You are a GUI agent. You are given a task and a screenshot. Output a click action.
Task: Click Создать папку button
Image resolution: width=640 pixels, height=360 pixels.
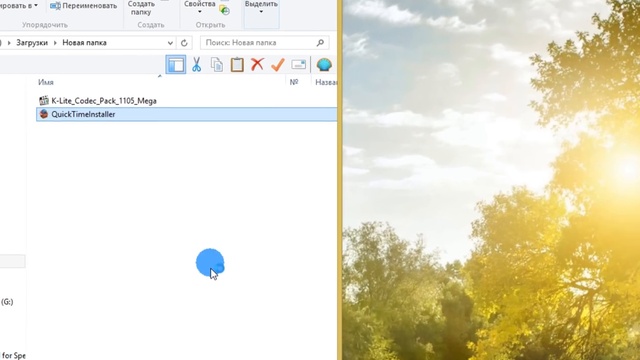click(x=141, y=8)
